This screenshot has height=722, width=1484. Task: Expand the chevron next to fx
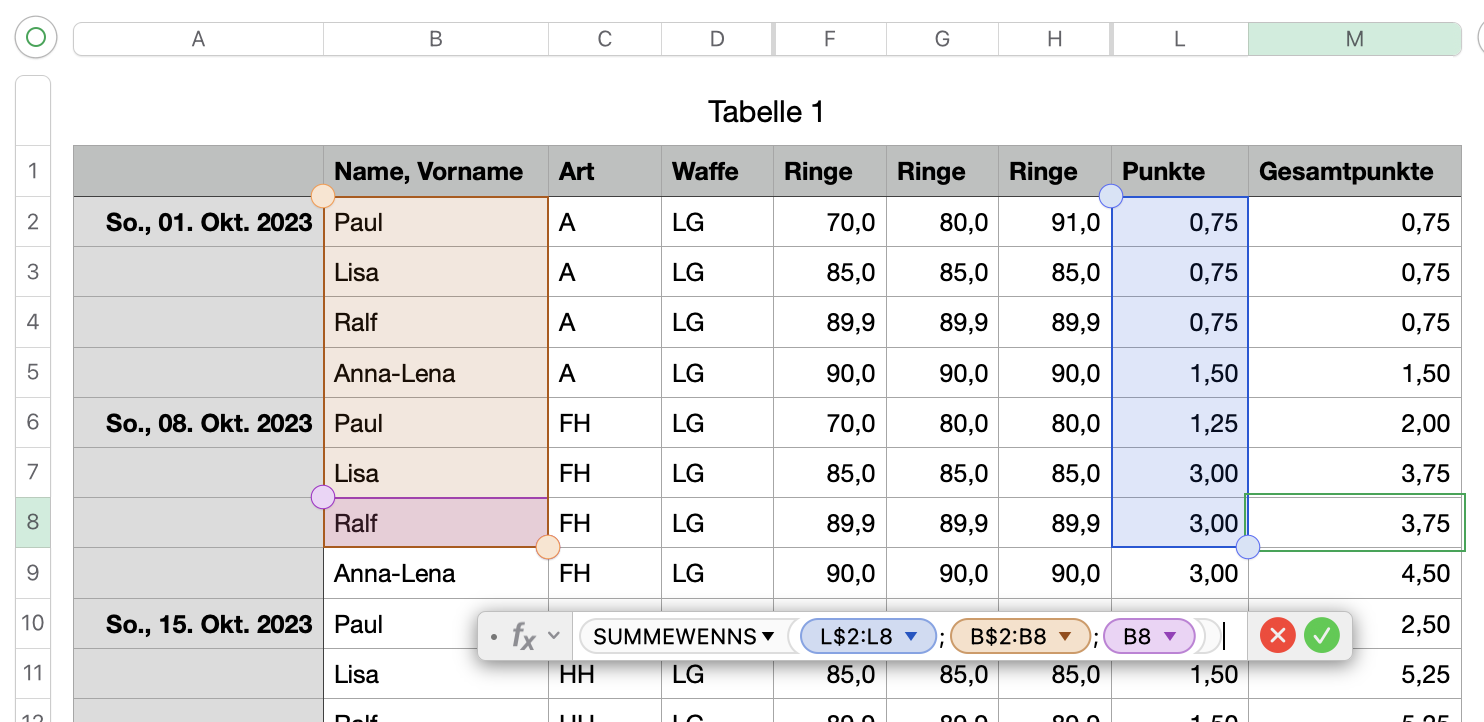click(554, 635)
